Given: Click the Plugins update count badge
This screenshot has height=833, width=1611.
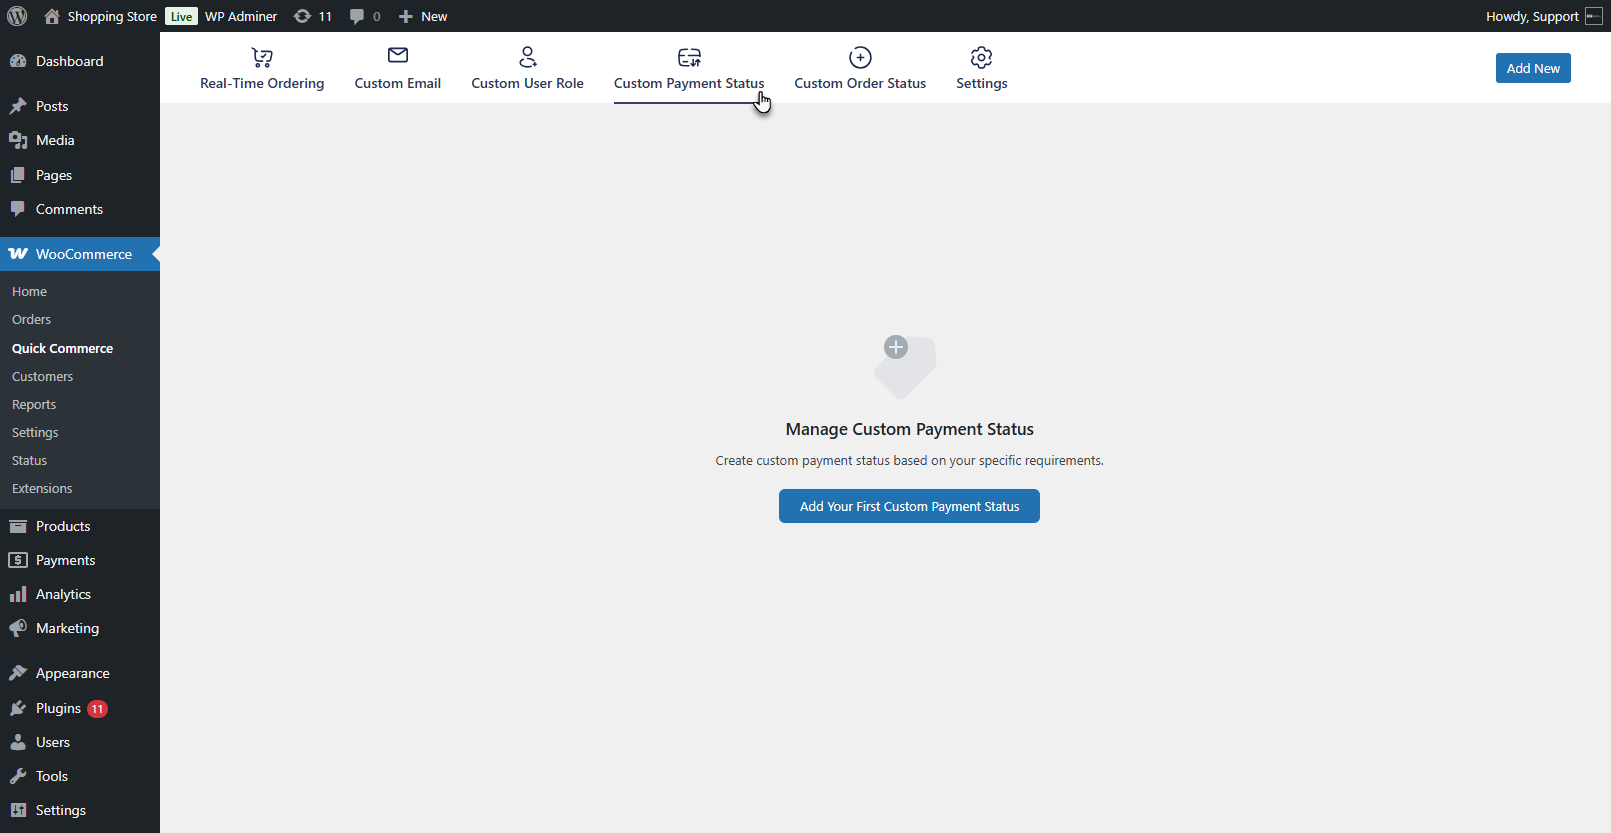Looking at the screenshot, I should click(97, 709).
